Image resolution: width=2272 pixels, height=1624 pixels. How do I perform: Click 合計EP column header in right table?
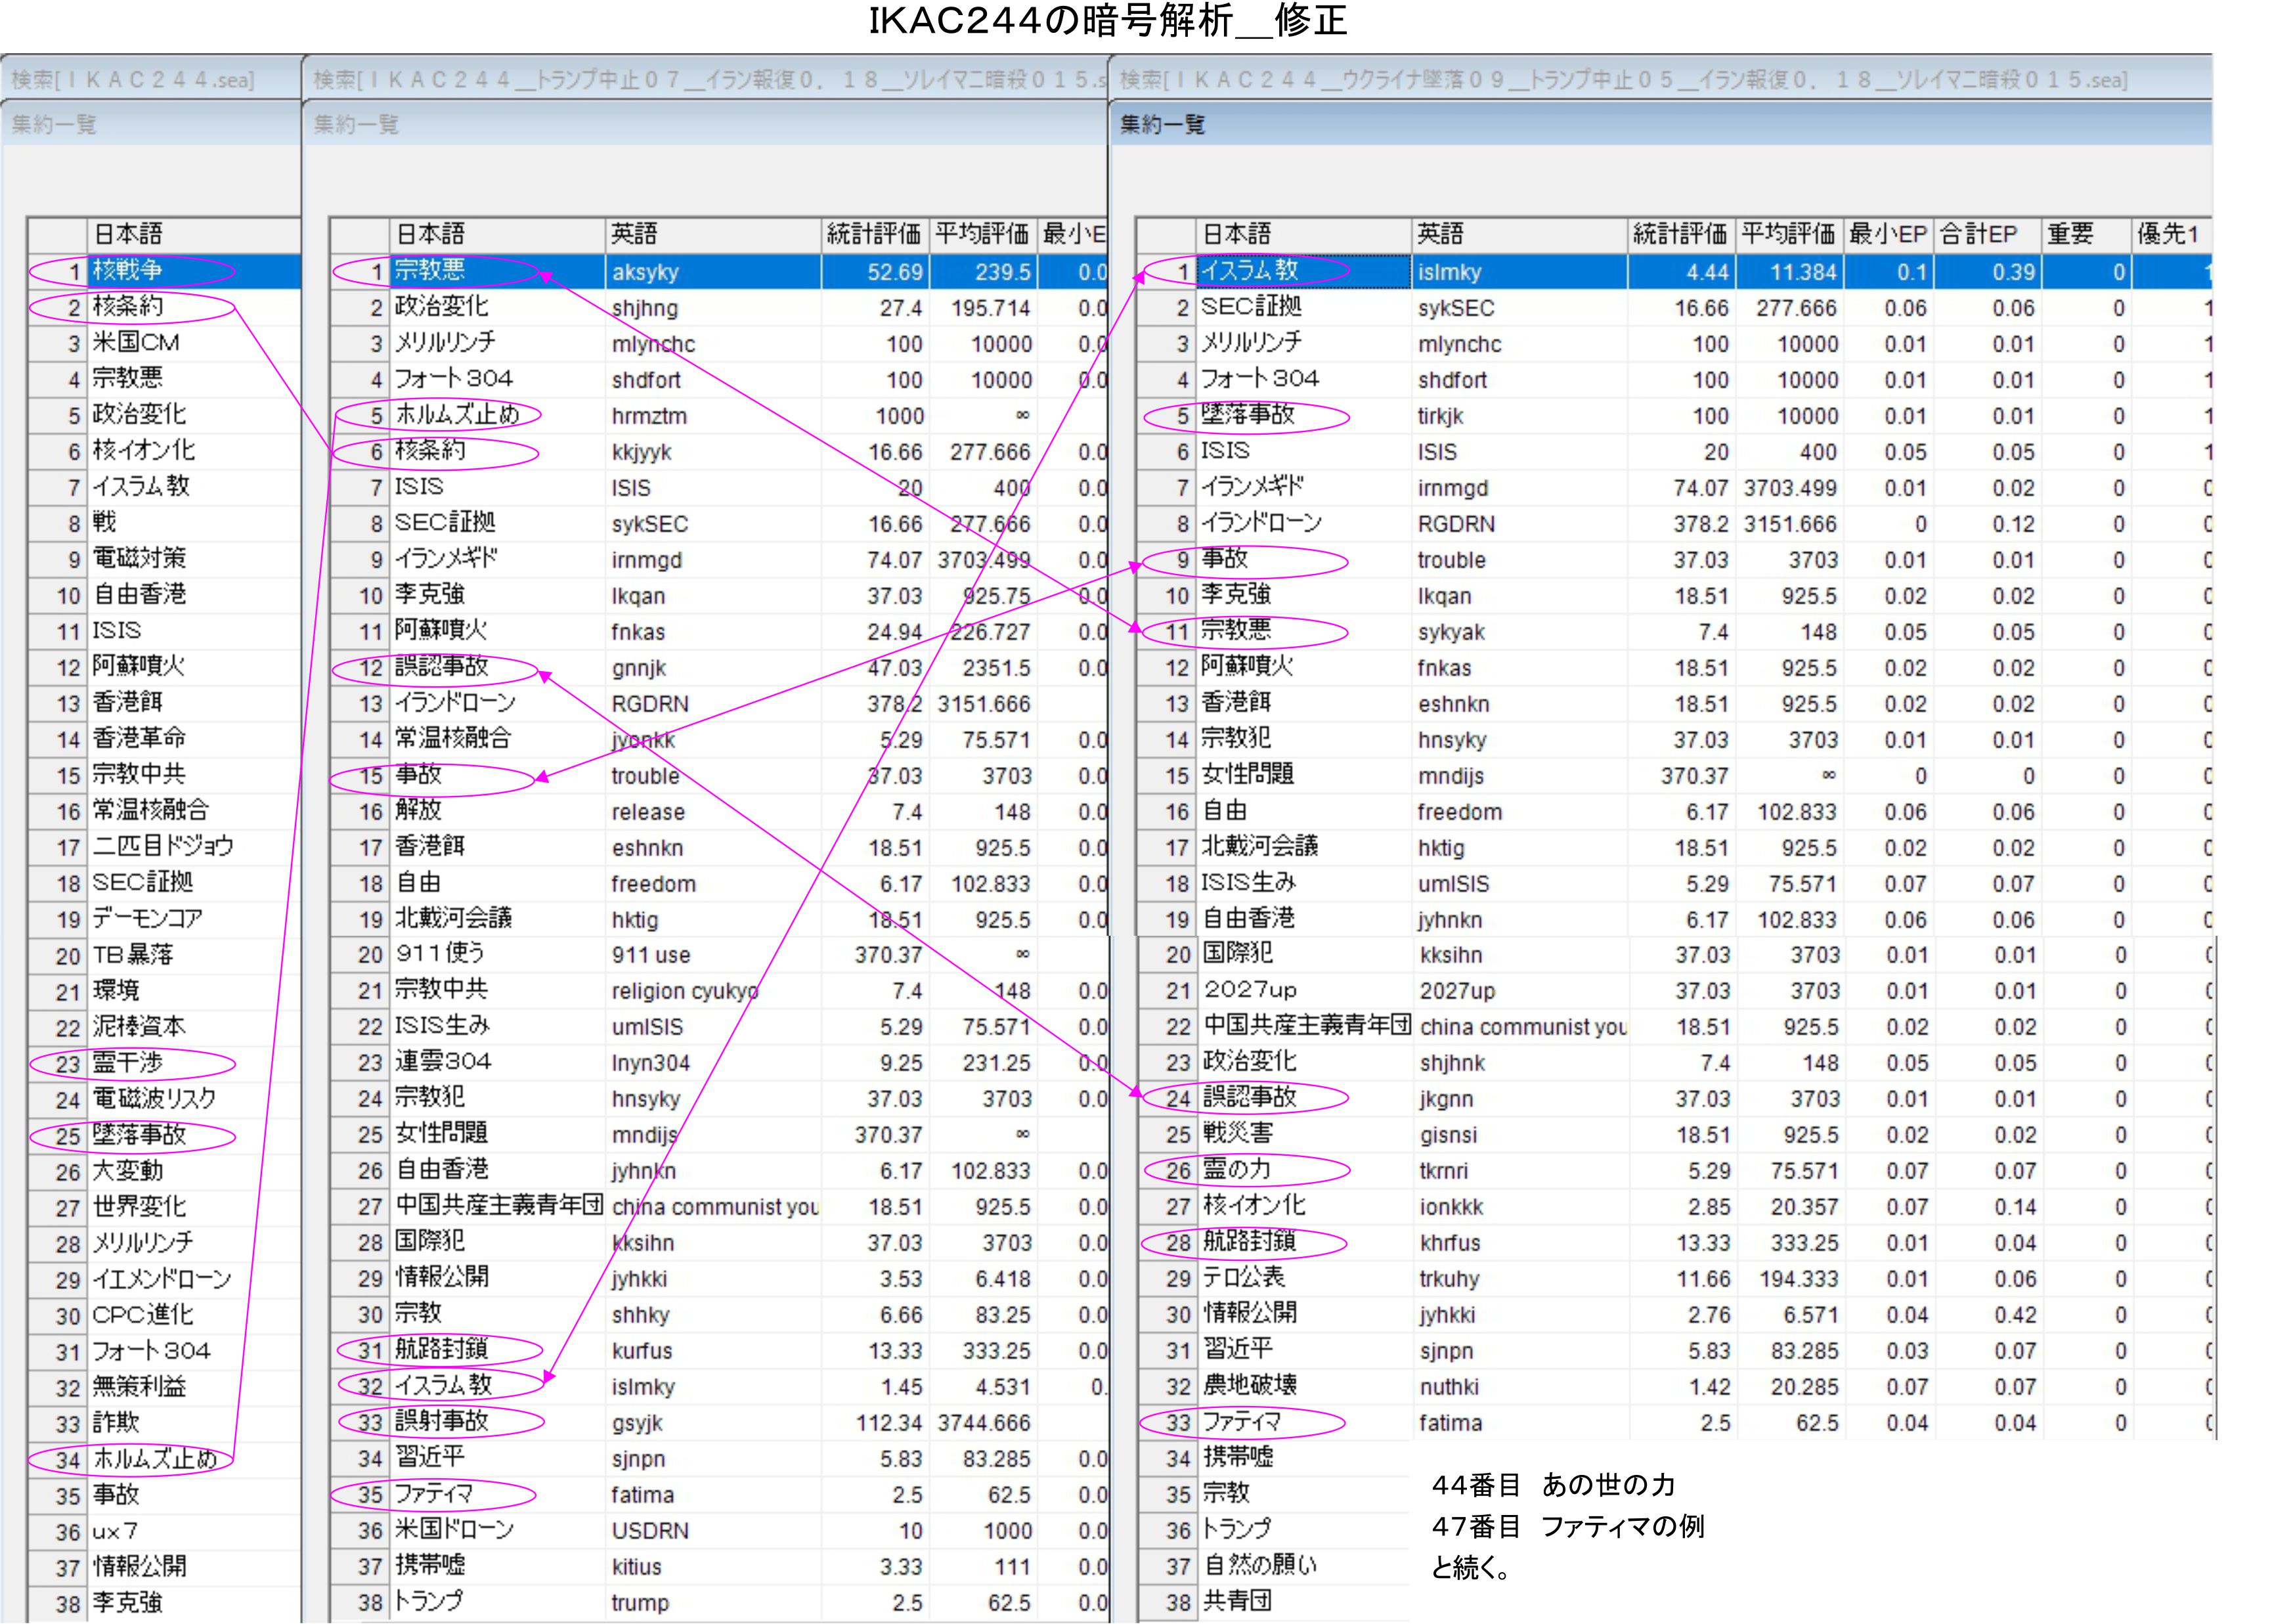pyautogui.click(x=1978, y=234)
